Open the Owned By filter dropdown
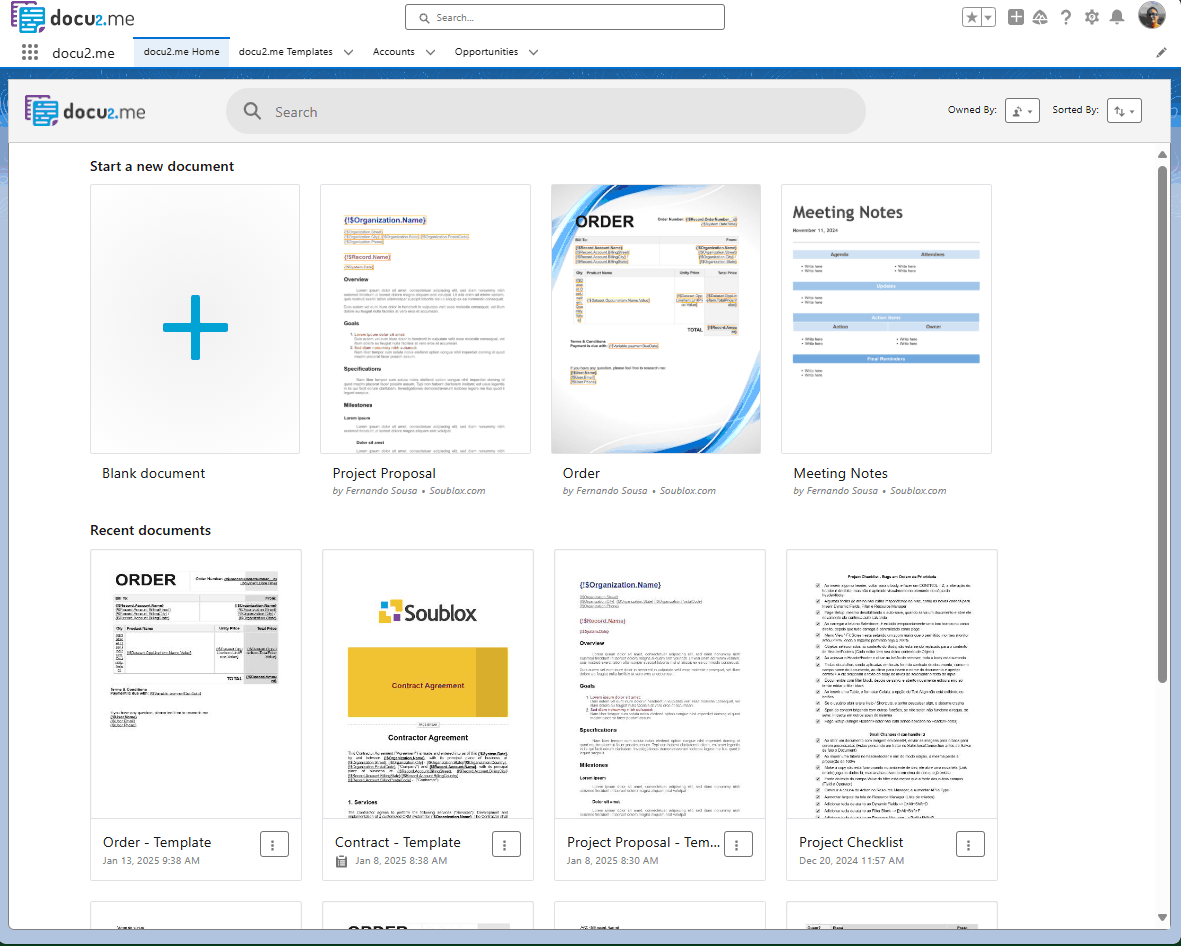Image resolution: width=1181 pixels, height=946 pixels. [x=1022, y=111]
